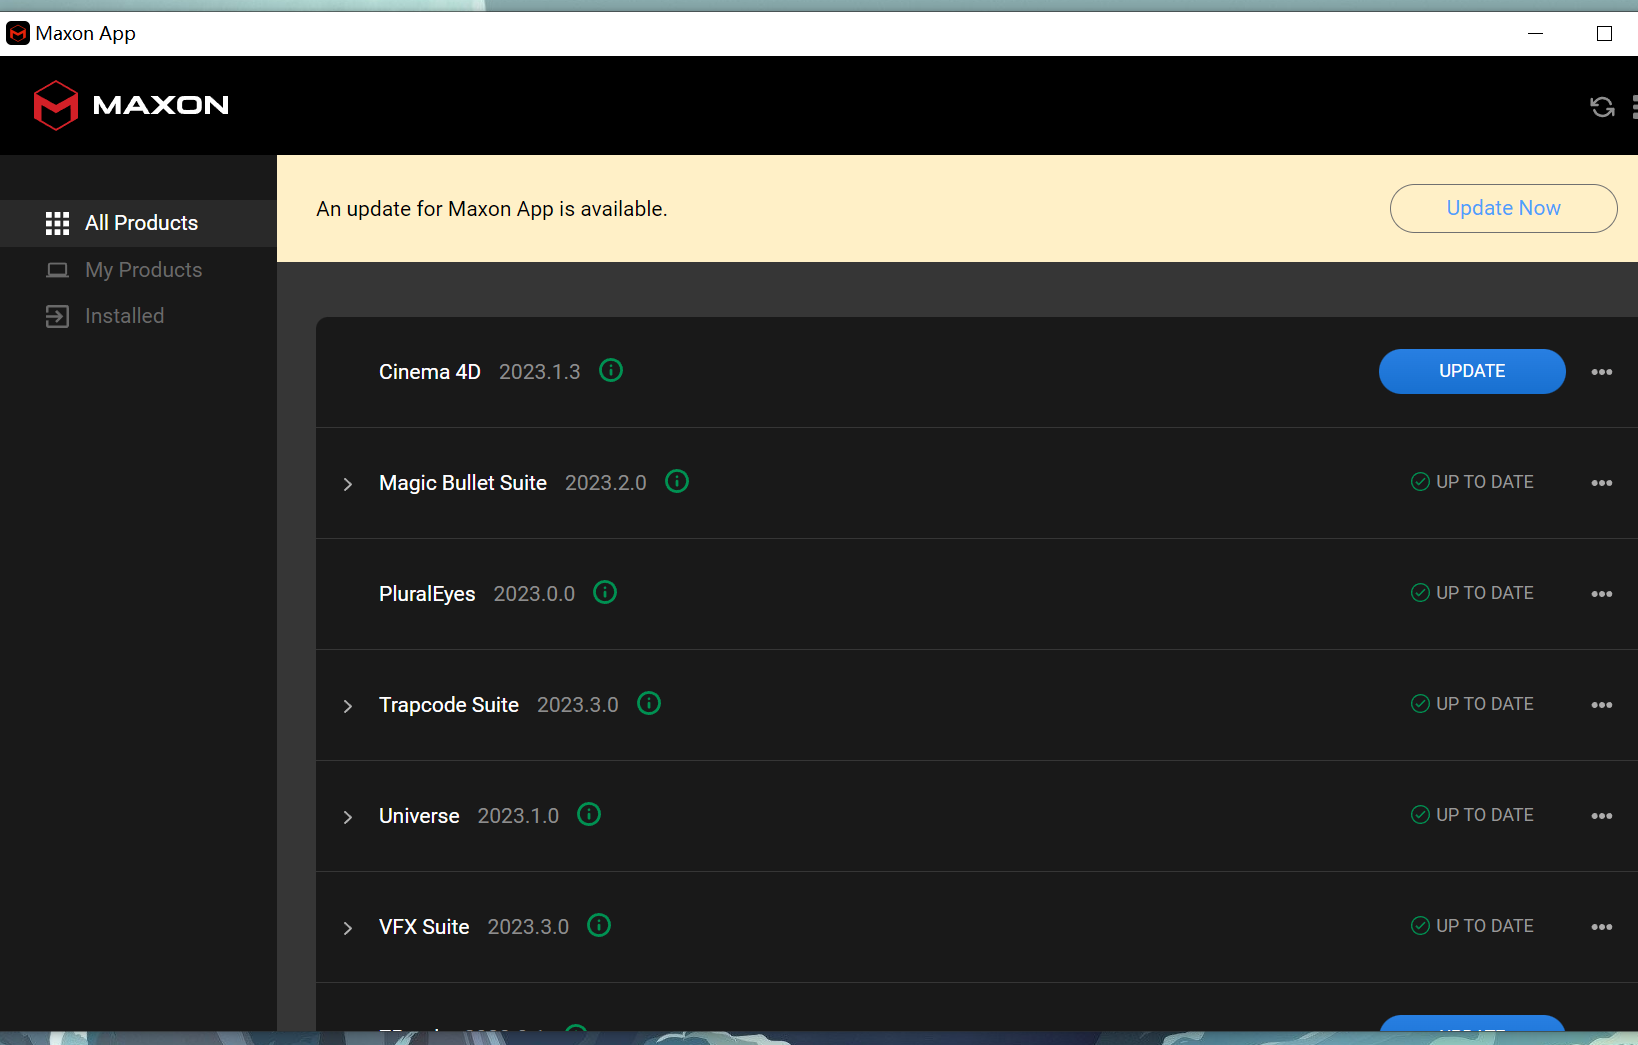Click the Universe product name
The image size is (1638, 1045).
pyautogui.click(x=419, y=816)
